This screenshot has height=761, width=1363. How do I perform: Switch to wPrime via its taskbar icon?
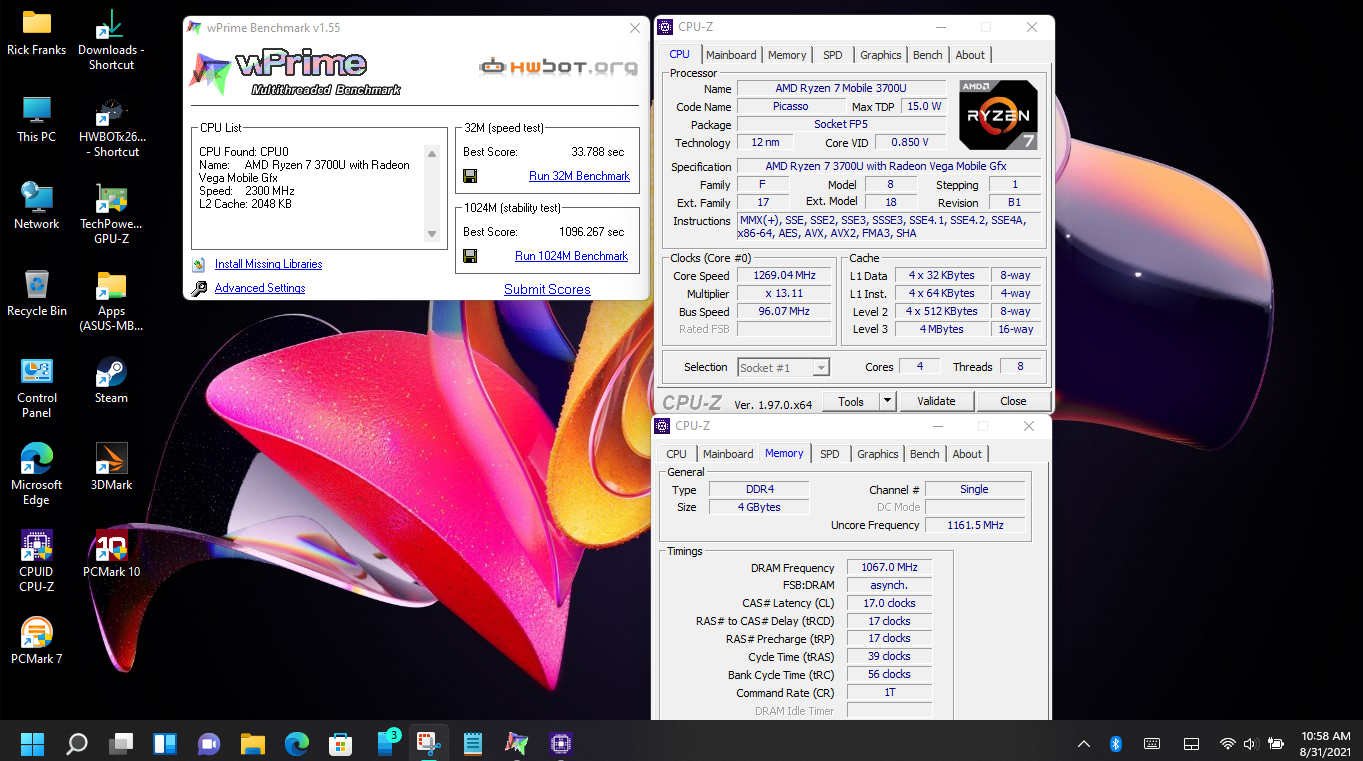[517, 744]
